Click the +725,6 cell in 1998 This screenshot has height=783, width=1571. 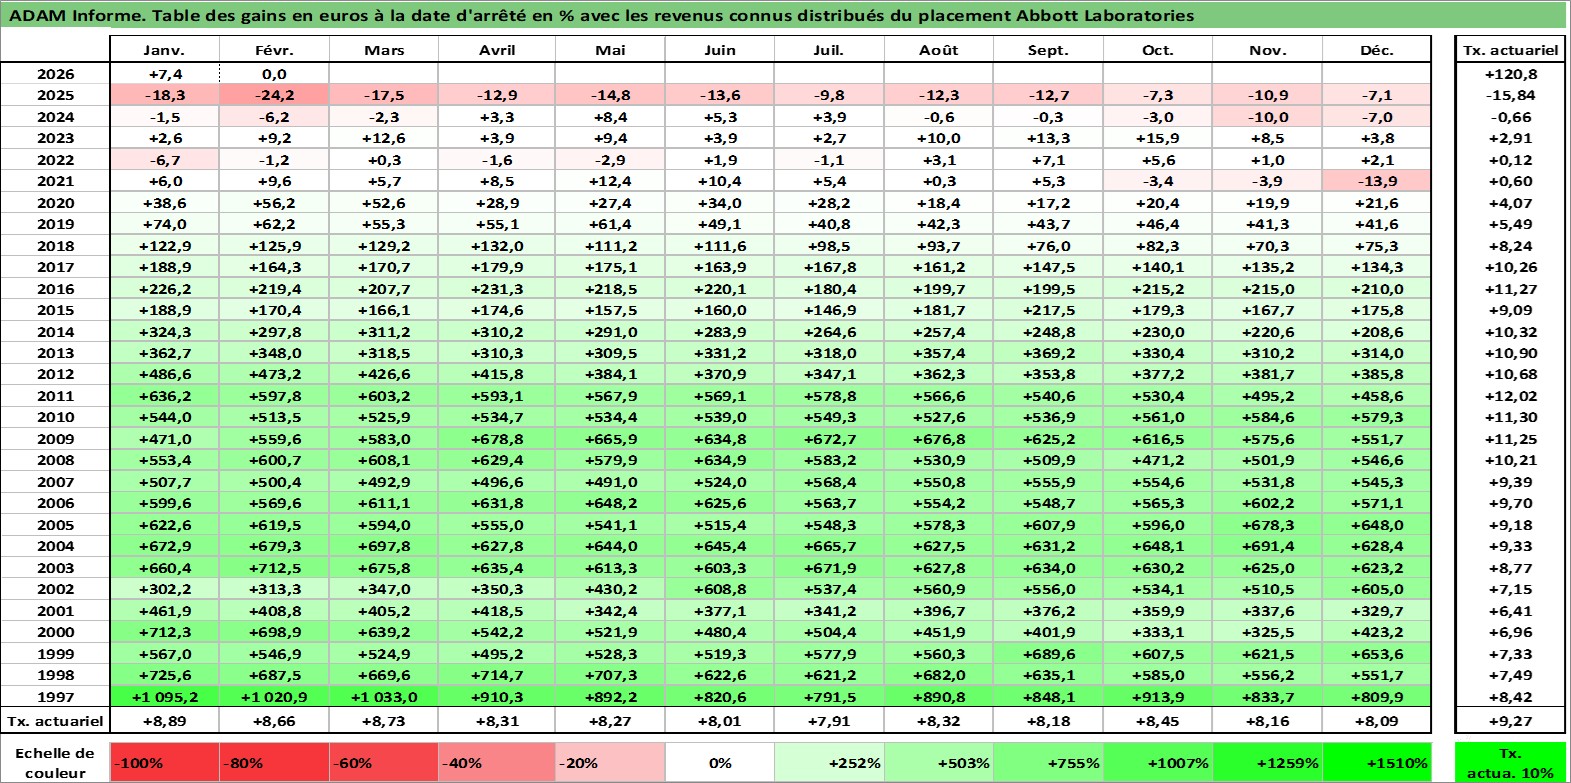164,675
